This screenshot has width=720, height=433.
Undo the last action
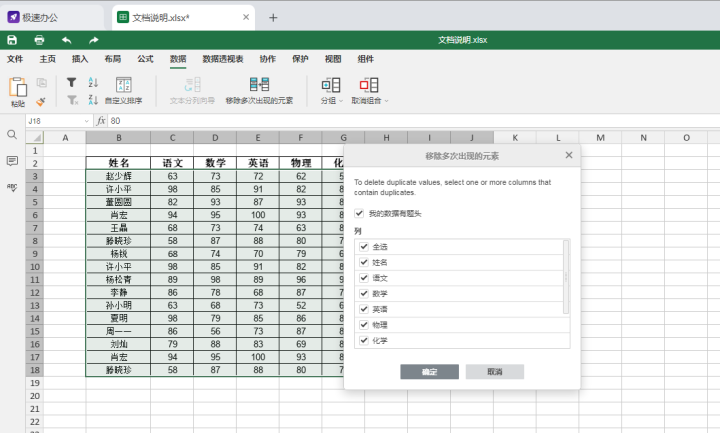pos(67,40)
